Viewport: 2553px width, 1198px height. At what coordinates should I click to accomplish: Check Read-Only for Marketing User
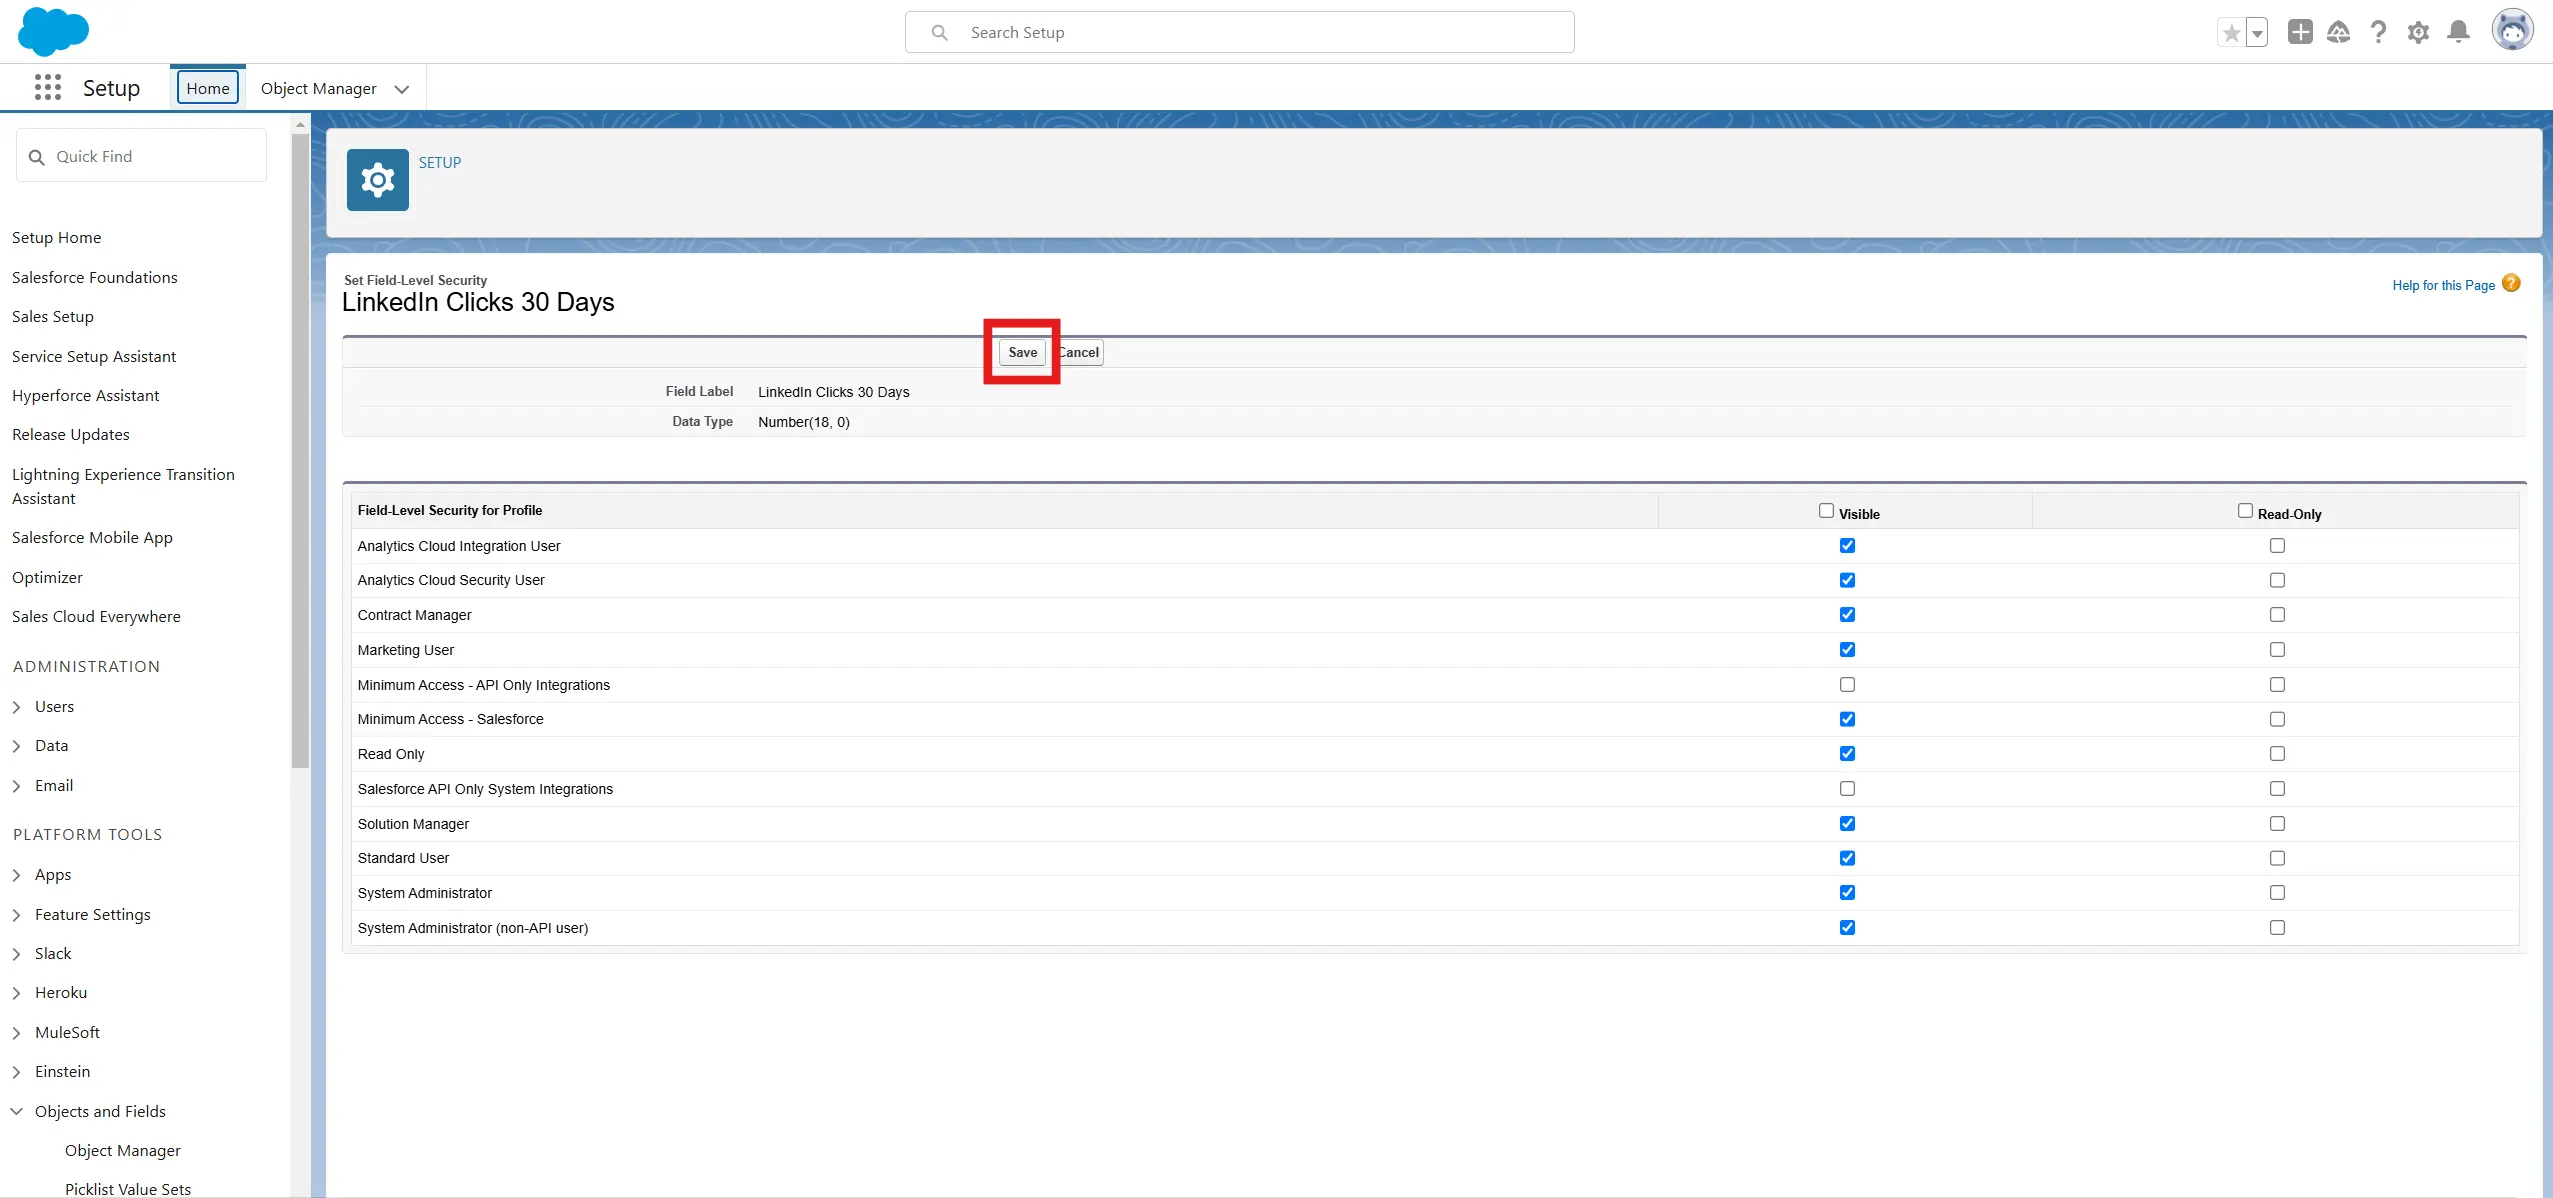pos(2277,650)
